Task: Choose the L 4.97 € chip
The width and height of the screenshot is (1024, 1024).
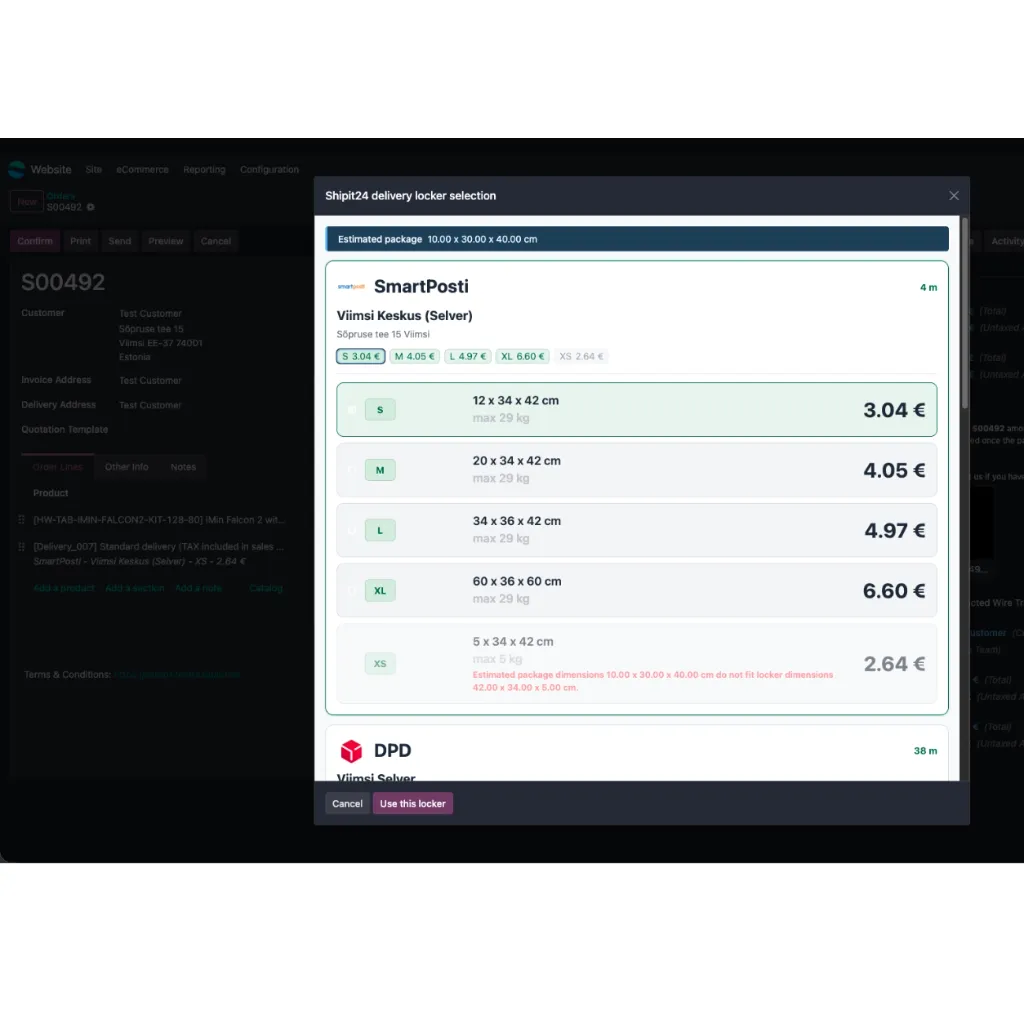Action: point(468,357)
